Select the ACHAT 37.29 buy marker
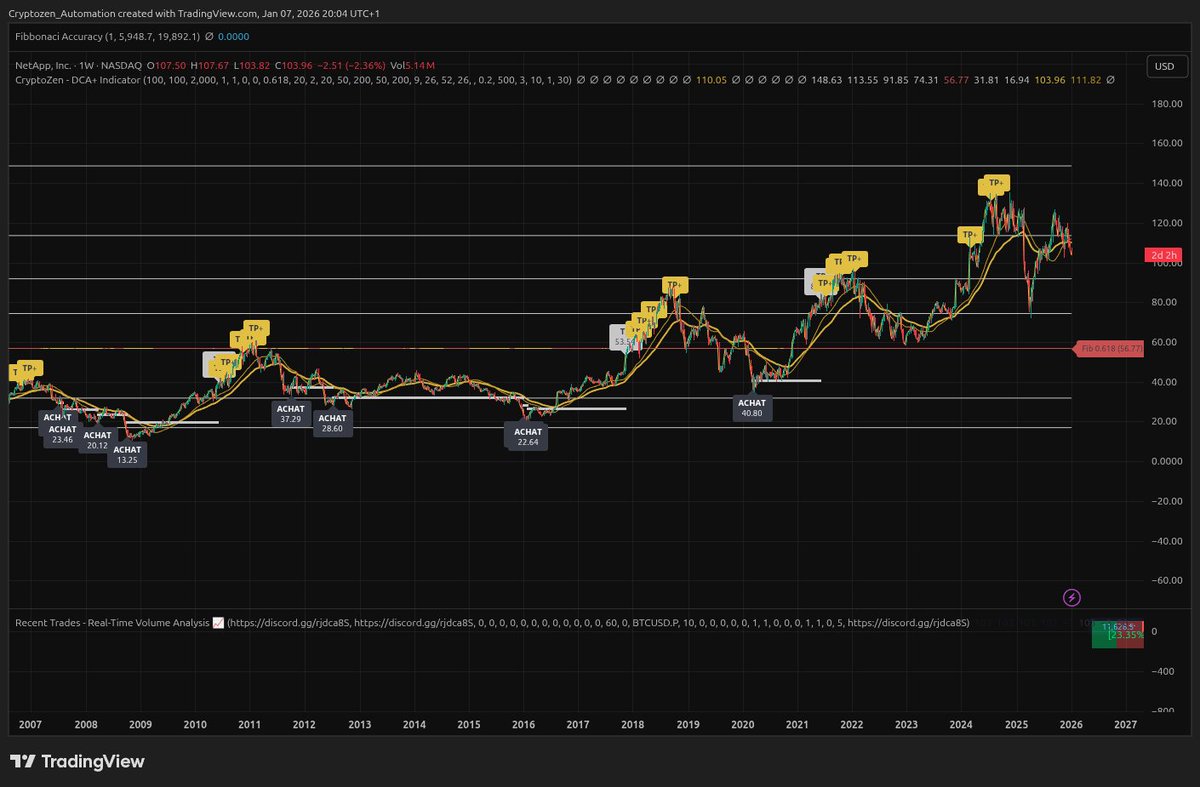 point(291,414)
